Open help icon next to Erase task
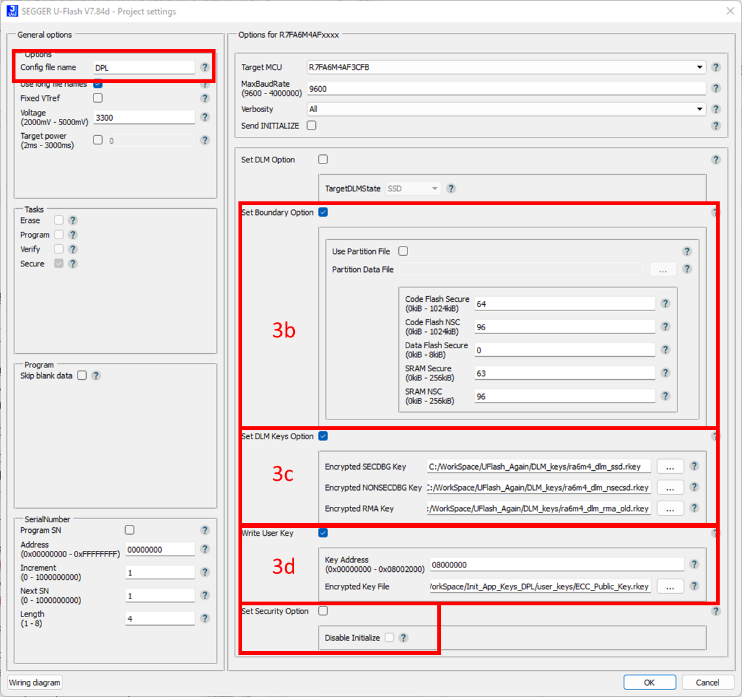Image resolution: width=742 pixels, height=697 pixels. point(72,221)
